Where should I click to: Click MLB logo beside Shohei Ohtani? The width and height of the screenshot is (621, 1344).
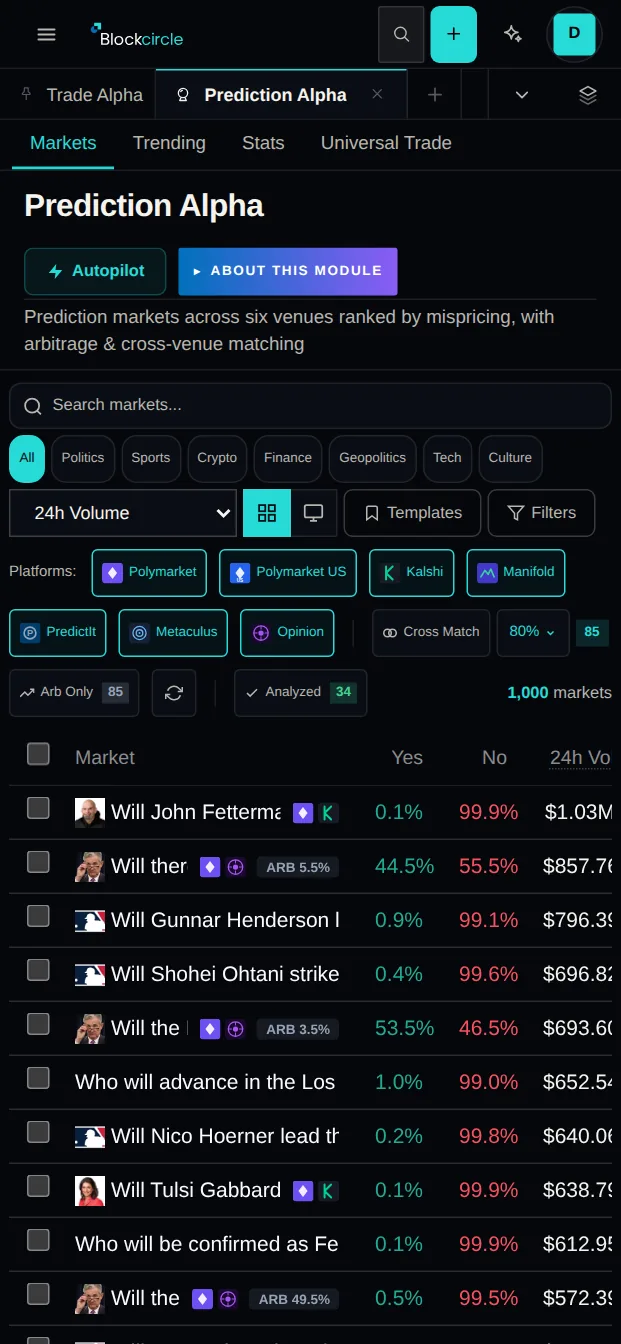click(90, 975)
